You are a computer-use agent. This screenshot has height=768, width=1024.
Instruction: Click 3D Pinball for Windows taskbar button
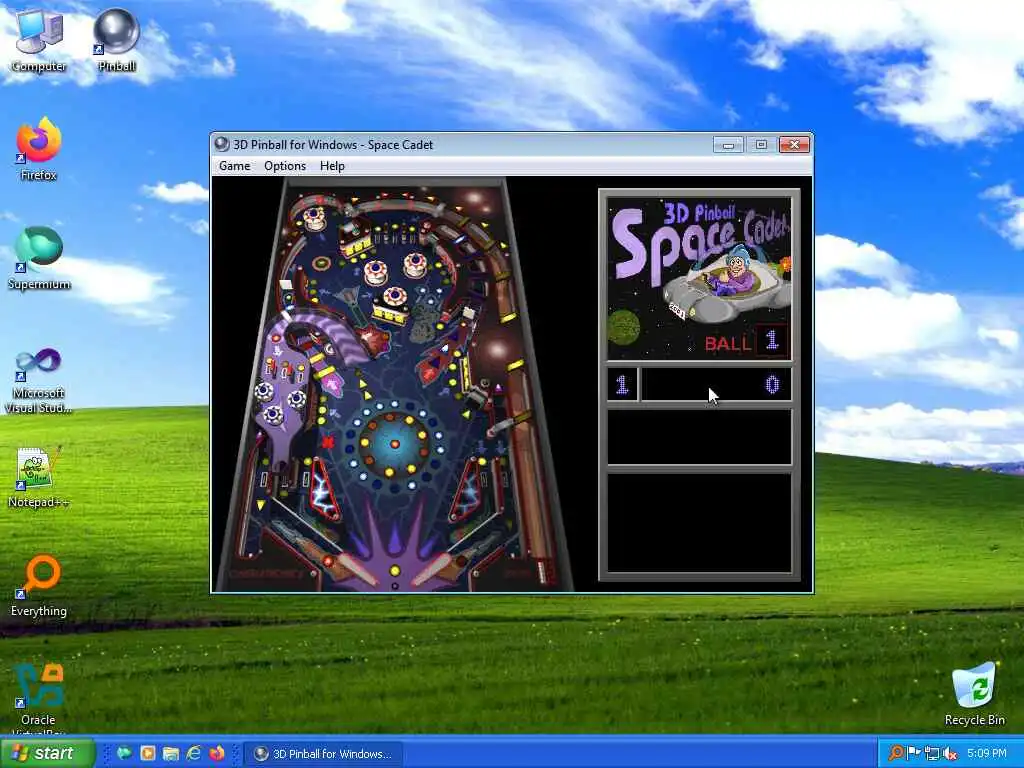coord(323,754)
